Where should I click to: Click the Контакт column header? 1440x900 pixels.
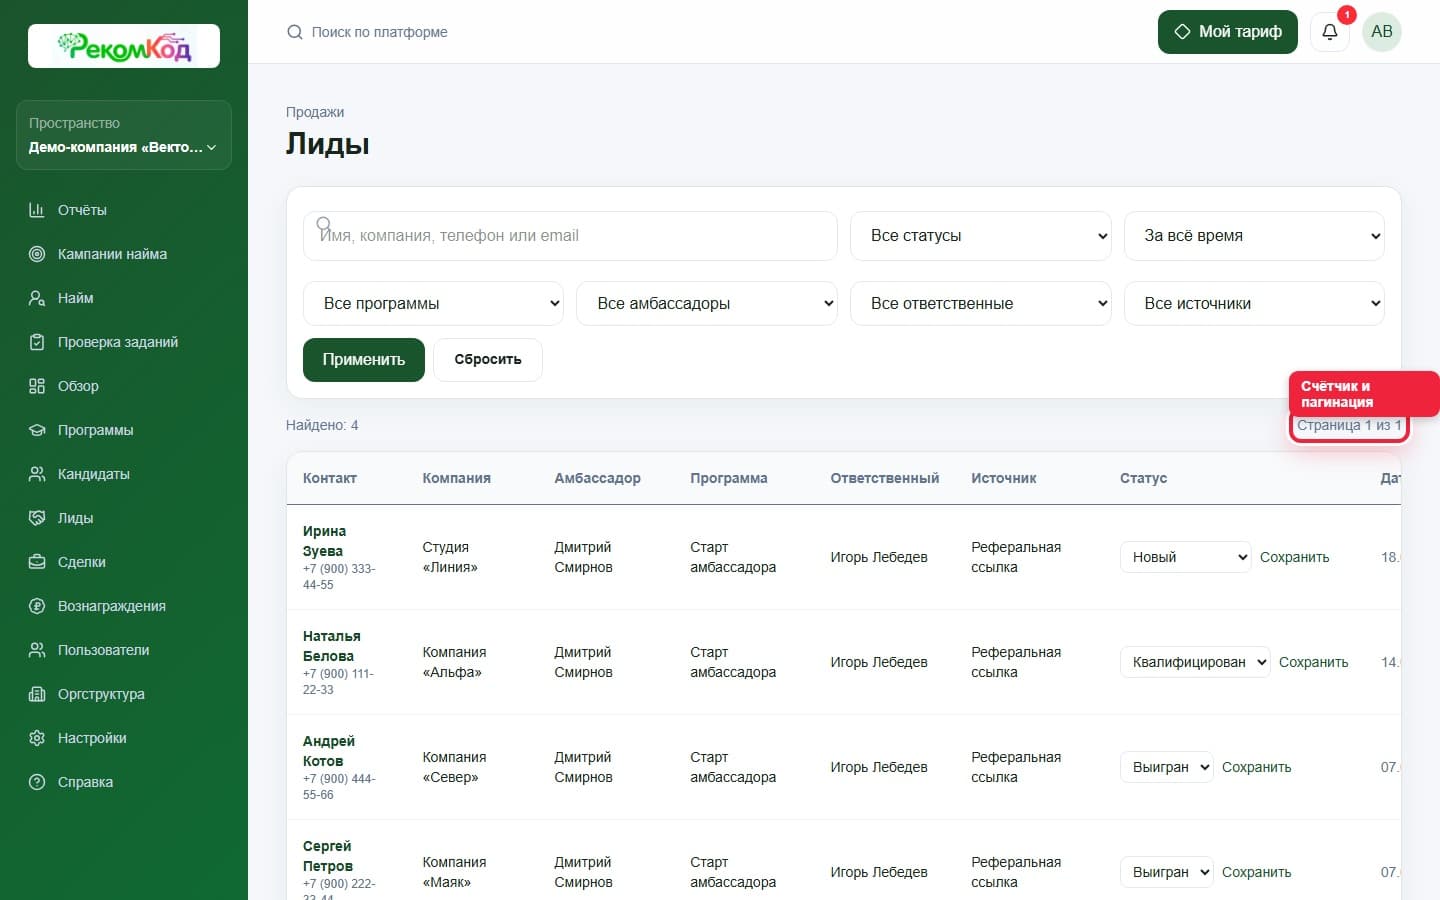coord(330,478)
